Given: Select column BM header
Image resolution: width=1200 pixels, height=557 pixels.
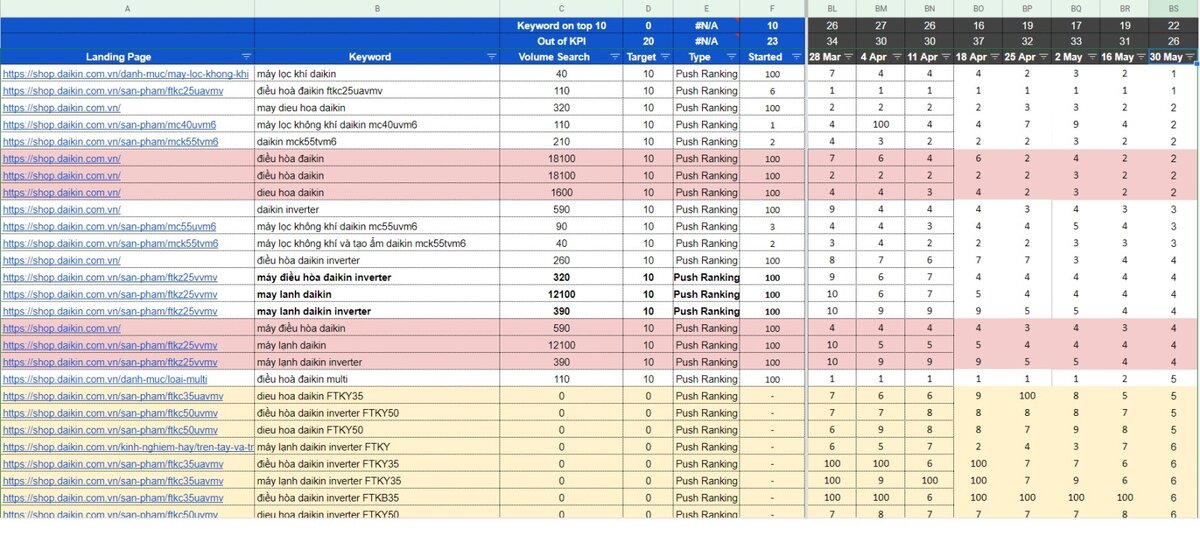Looking at the screenshot, I should 881,8.
